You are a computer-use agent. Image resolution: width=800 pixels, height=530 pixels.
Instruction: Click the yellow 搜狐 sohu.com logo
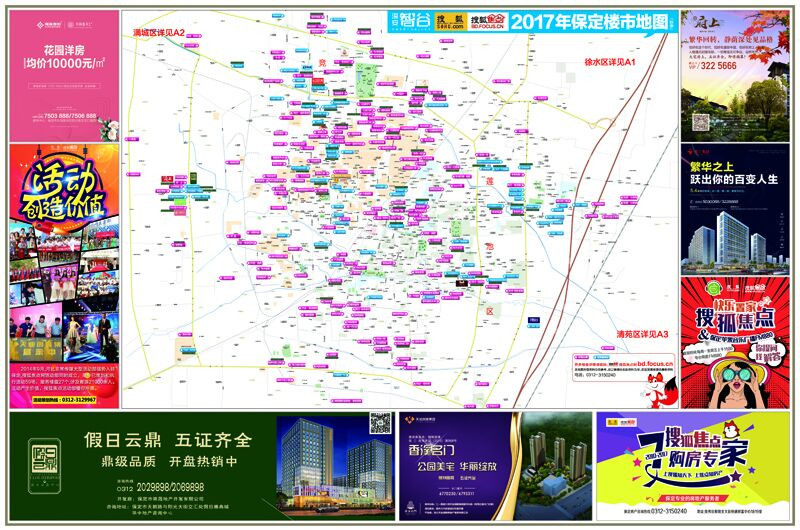pos(451,21)
